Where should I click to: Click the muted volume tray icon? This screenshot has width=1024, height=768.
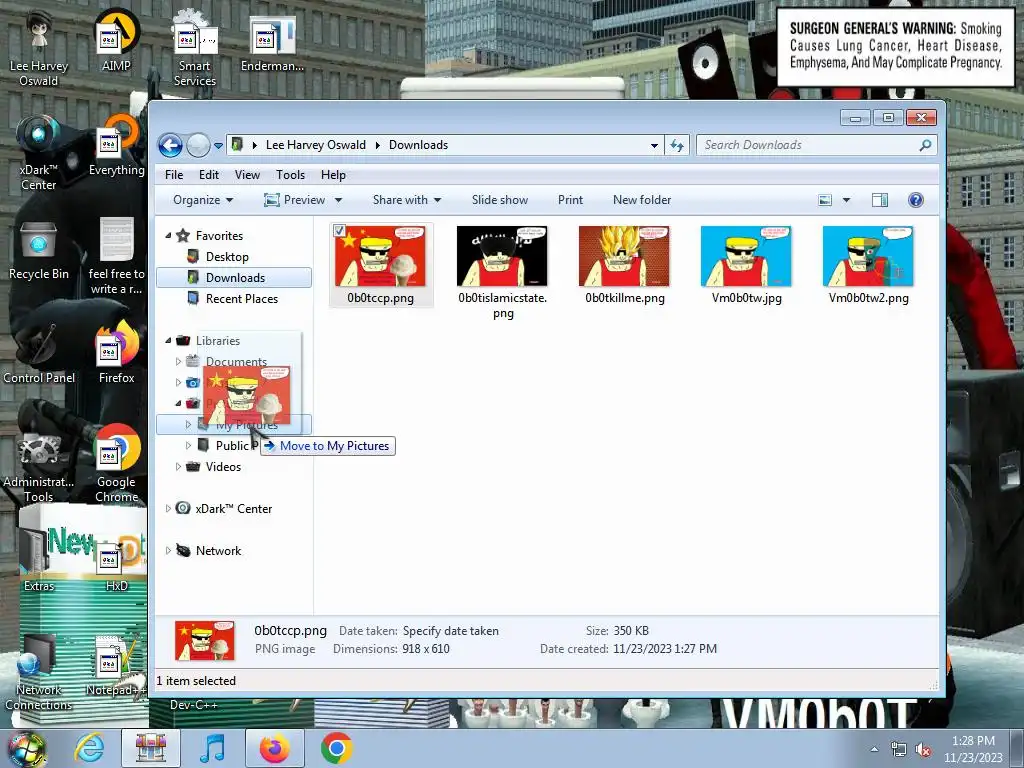tap(923, 750)
